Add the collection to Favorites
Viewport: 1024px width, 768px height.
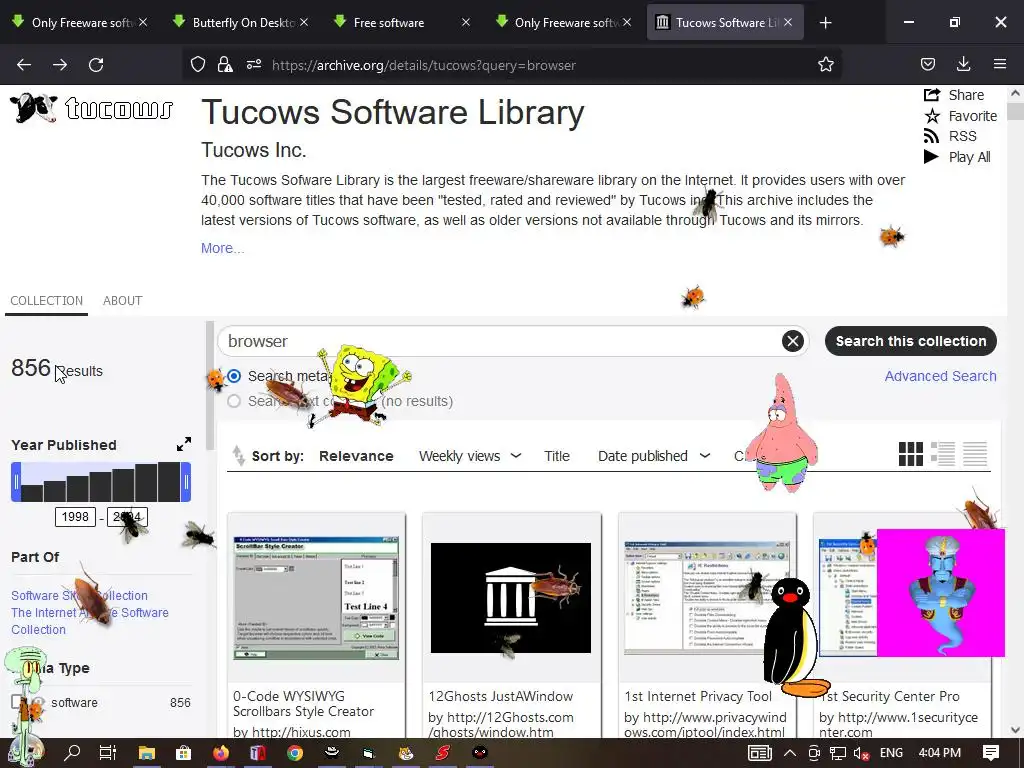pos(961,116)
